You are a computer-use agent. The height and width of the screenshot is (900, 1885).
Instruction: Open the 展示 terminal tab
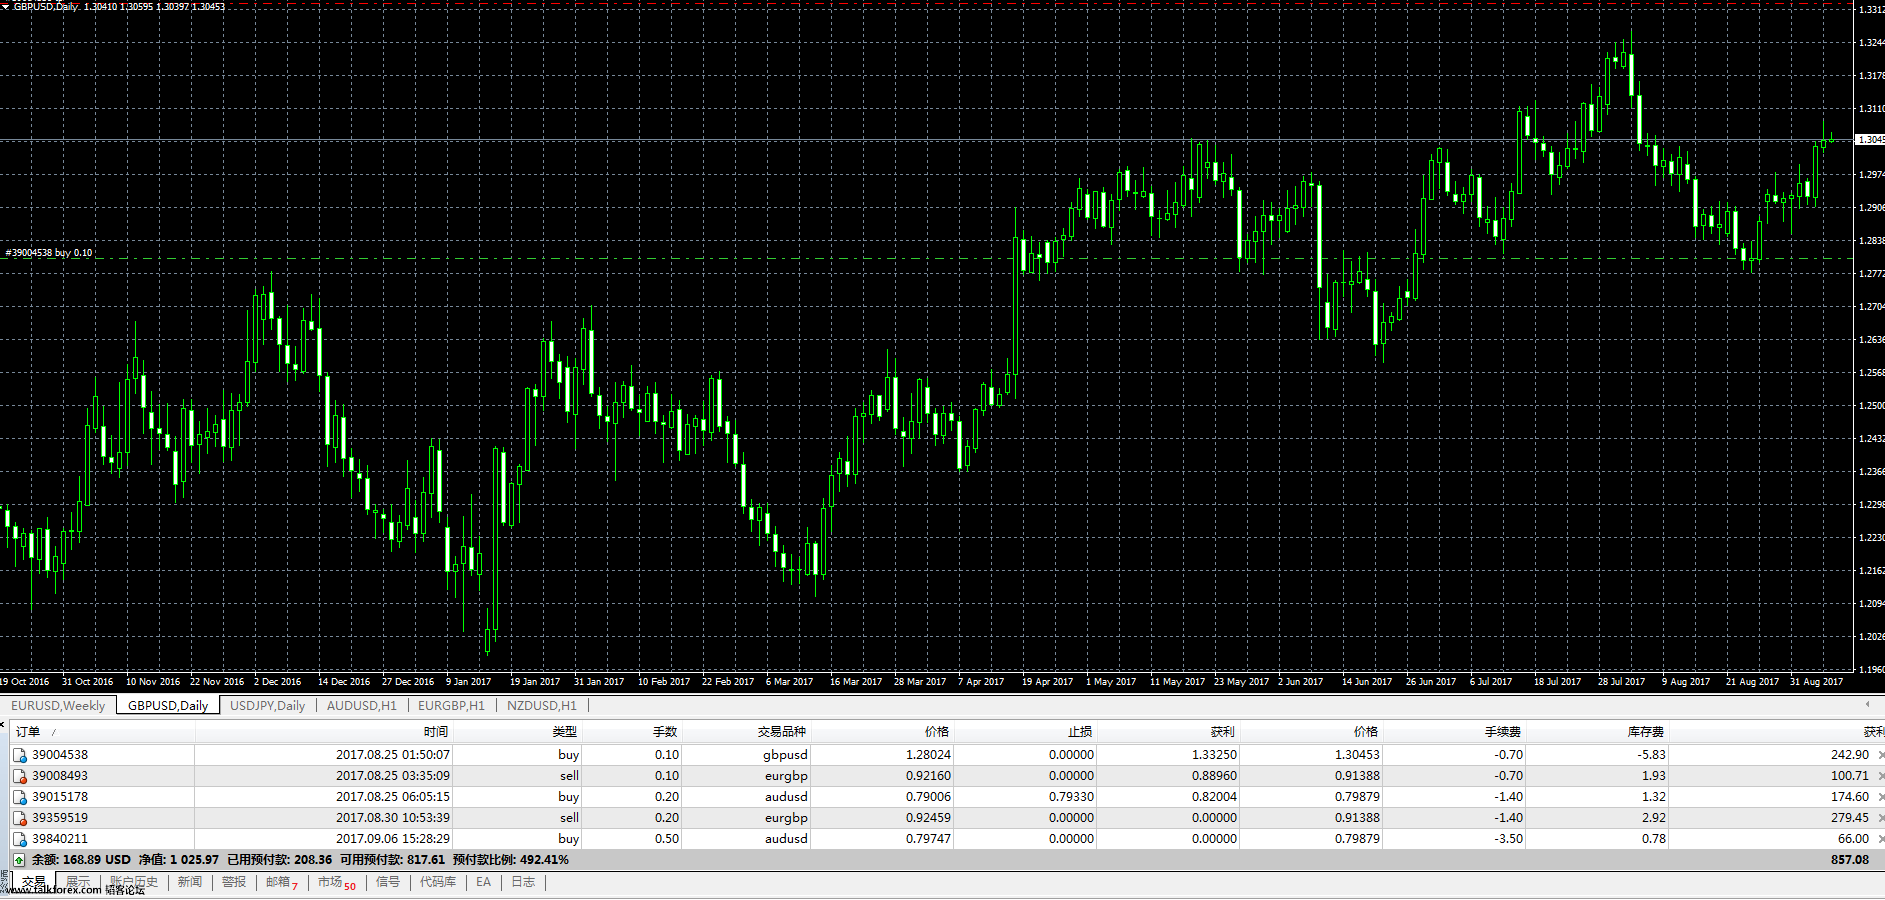pos(78,882)
